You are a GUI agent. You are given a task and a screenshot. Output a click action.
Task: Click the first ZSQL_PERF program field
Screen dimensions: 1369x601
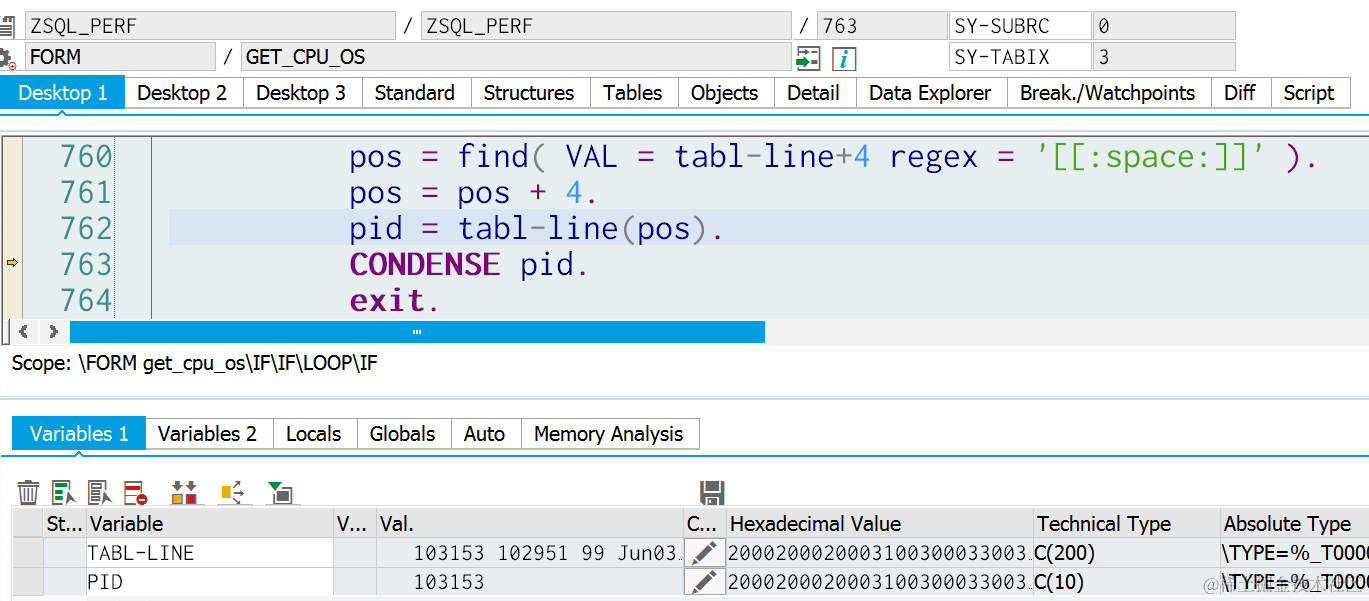pyautogui.click(x=210, y=26)
